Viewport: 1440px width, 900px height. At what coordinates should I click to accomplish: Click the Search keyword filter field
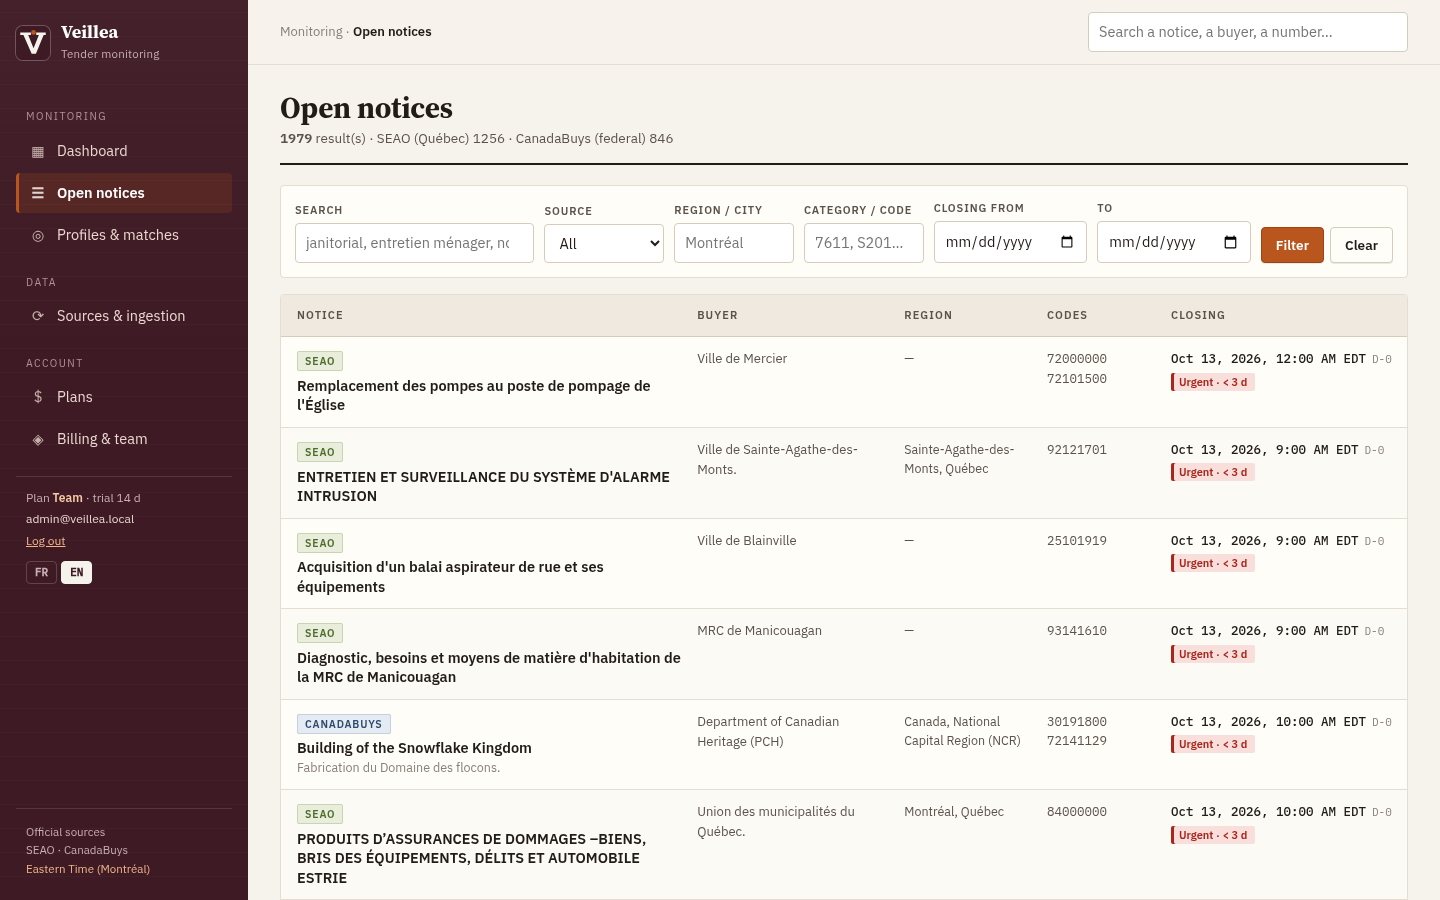[414, 243]
